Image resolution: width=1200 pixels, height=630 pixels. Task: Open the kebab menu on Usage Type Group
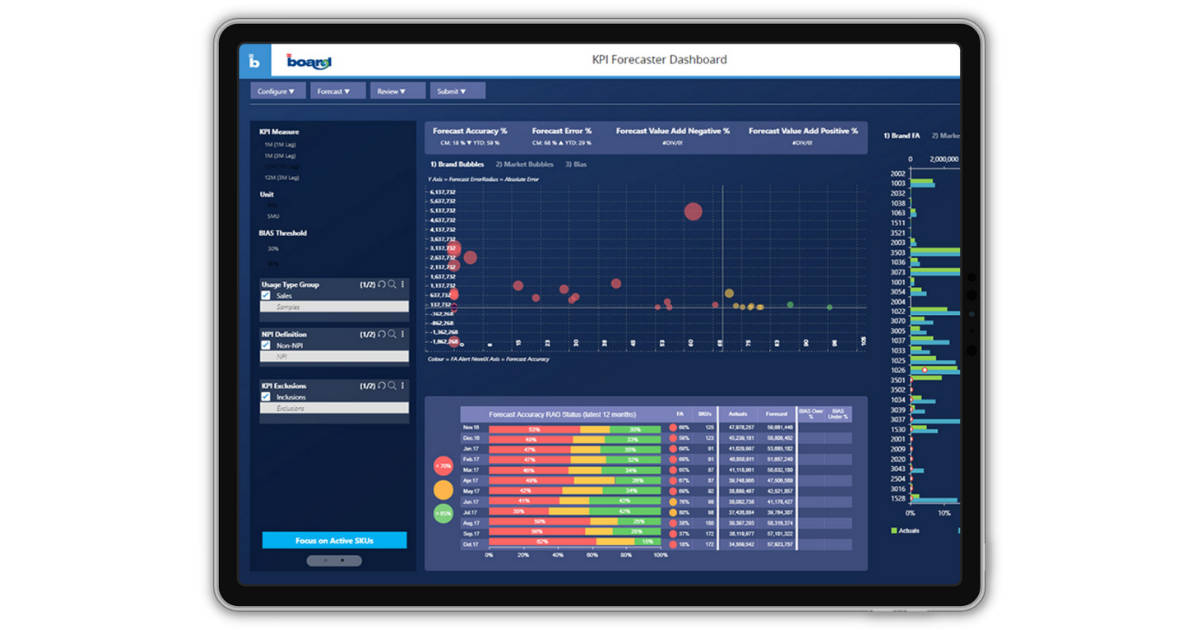(x=402, y=284)
